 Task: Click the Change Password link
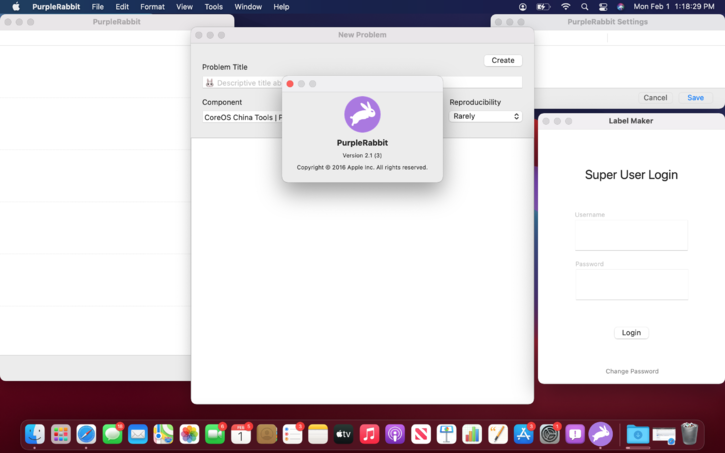click(632, 371)
